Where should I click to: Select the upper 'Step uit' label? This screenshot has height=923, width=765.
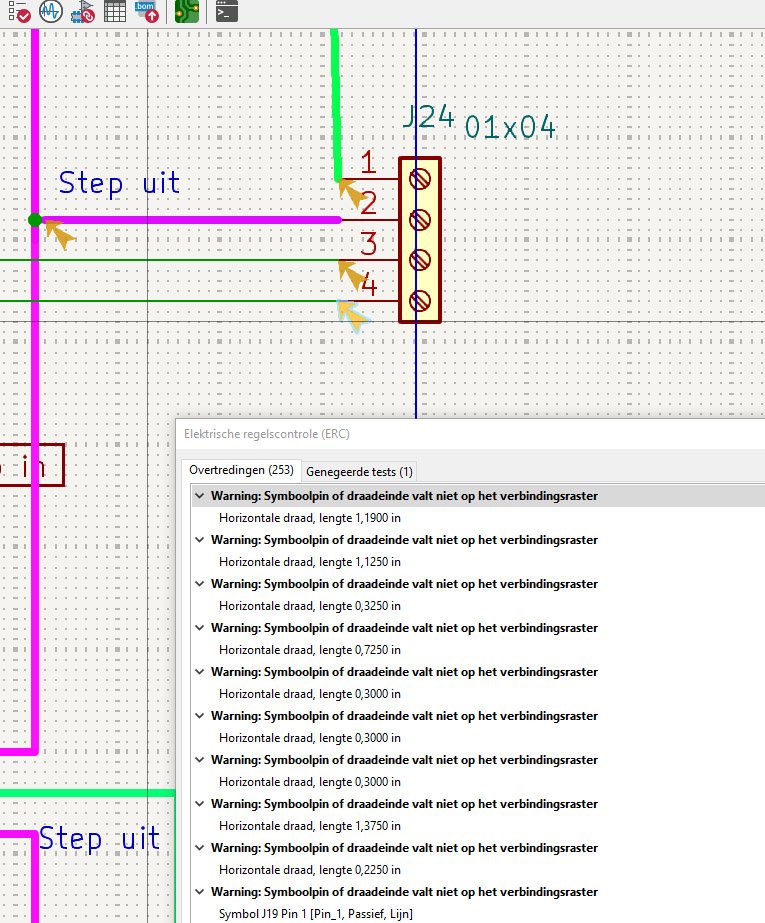pos(119,183)
